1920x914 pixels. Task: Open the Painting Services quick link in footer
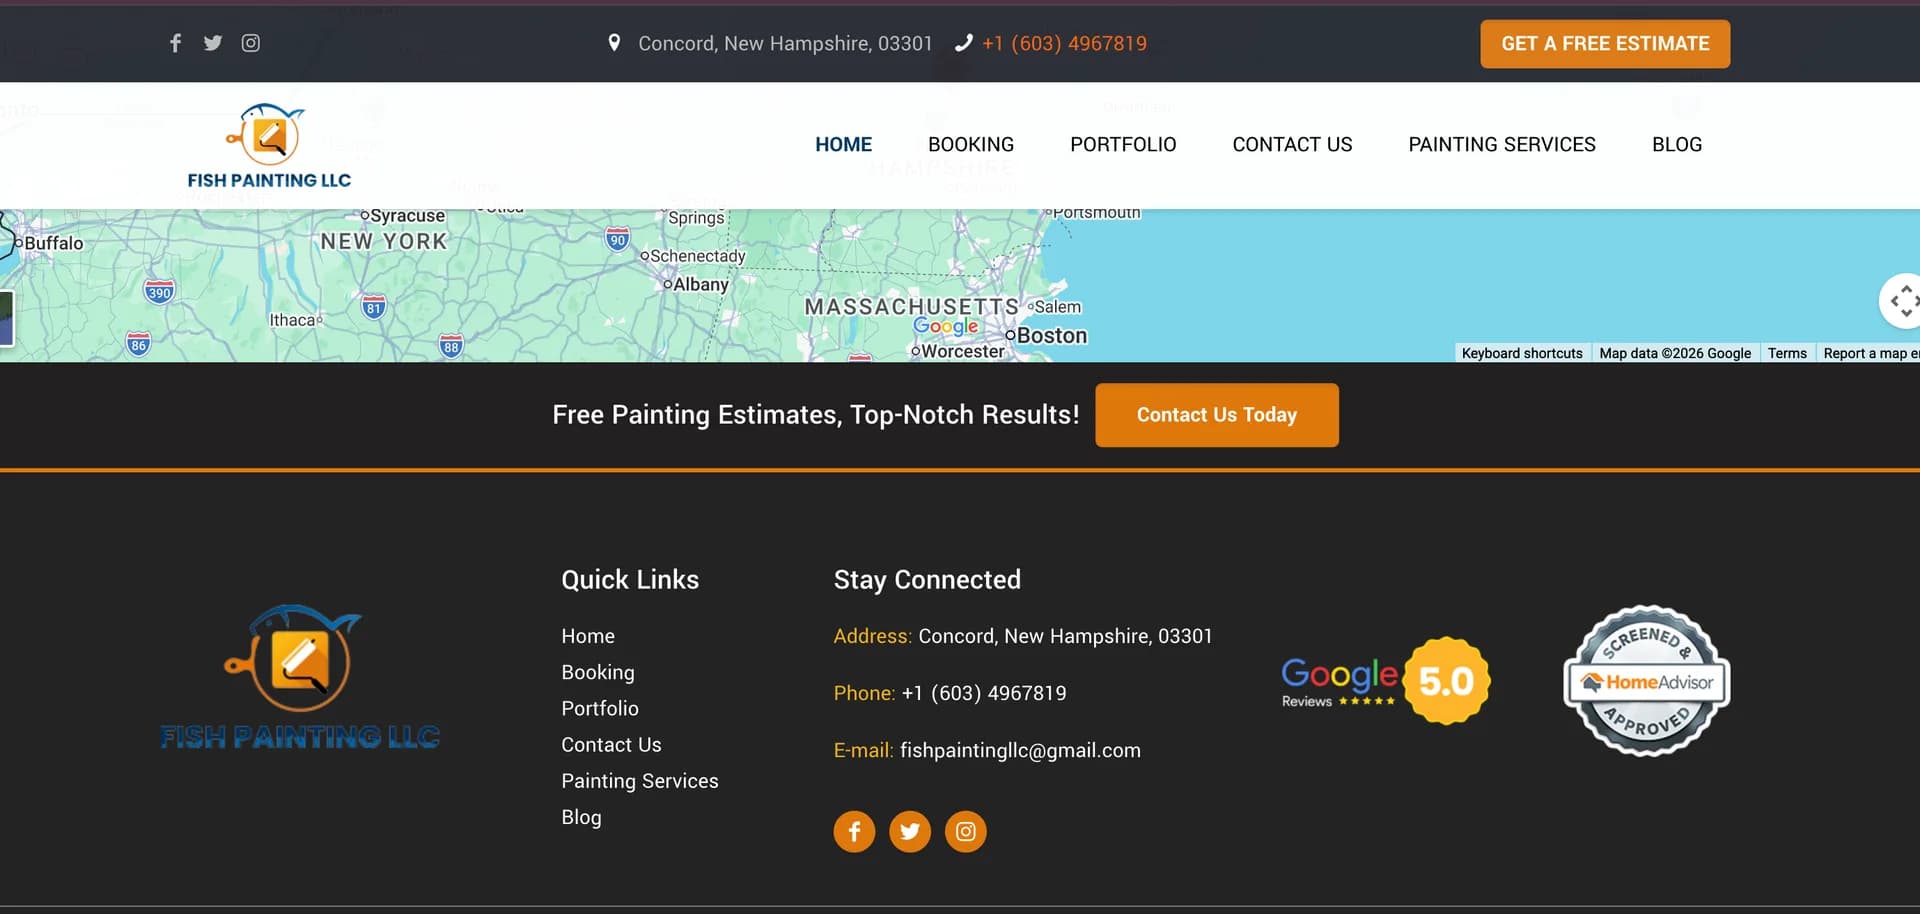640,781
